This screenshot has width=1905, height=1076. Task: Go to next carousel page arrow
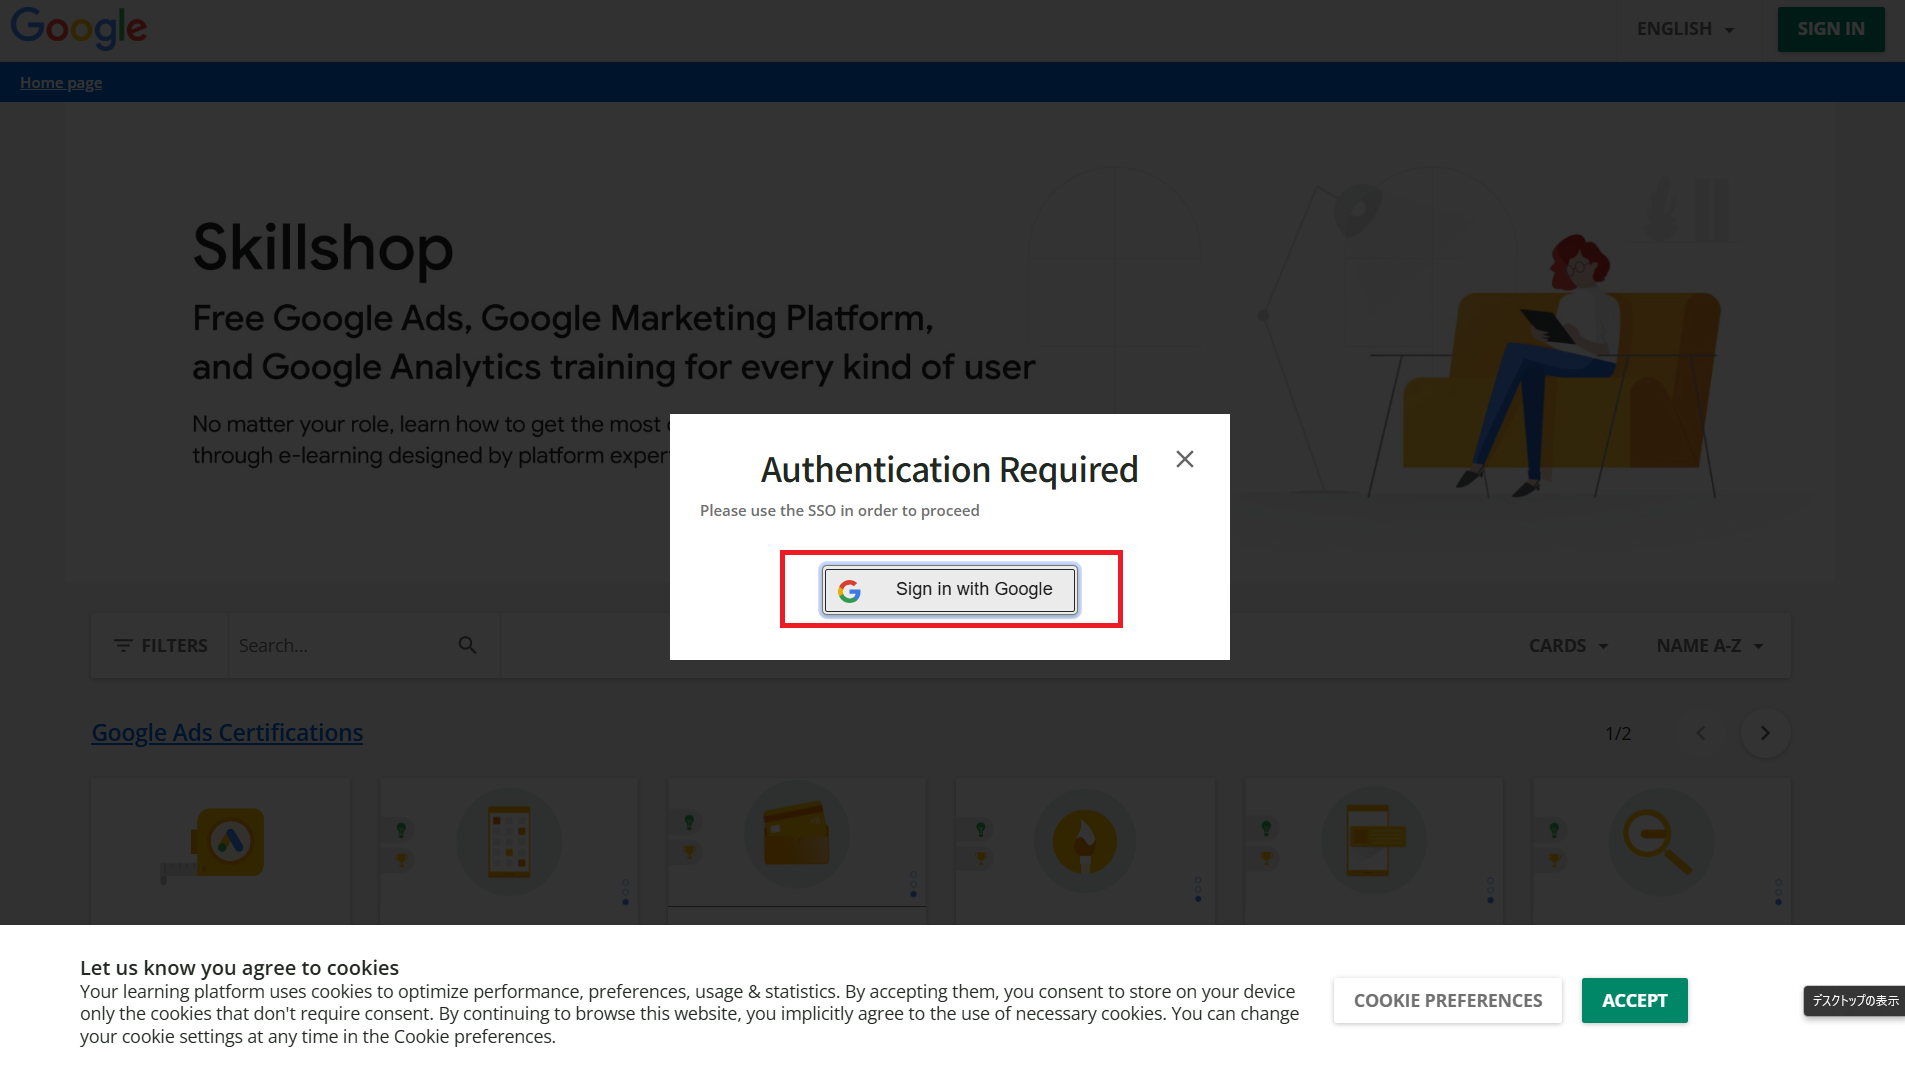tap(1765, 733)
